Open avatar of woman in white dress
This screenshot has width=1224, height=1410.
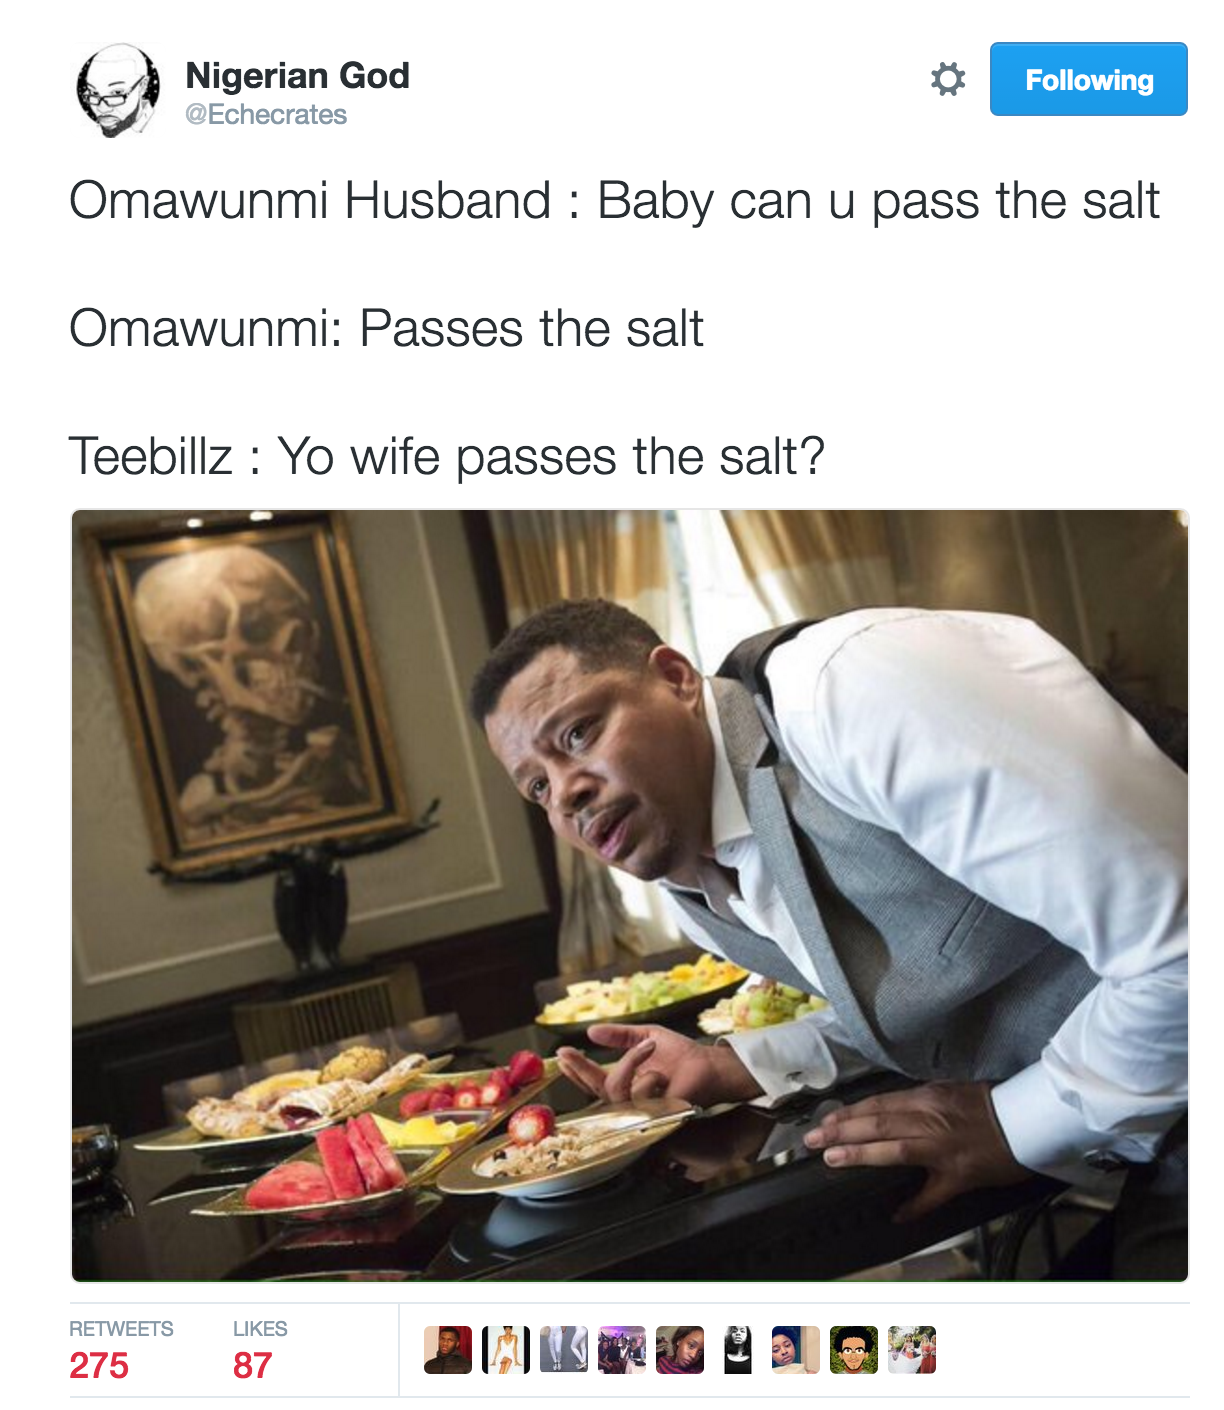point(506,1350)
